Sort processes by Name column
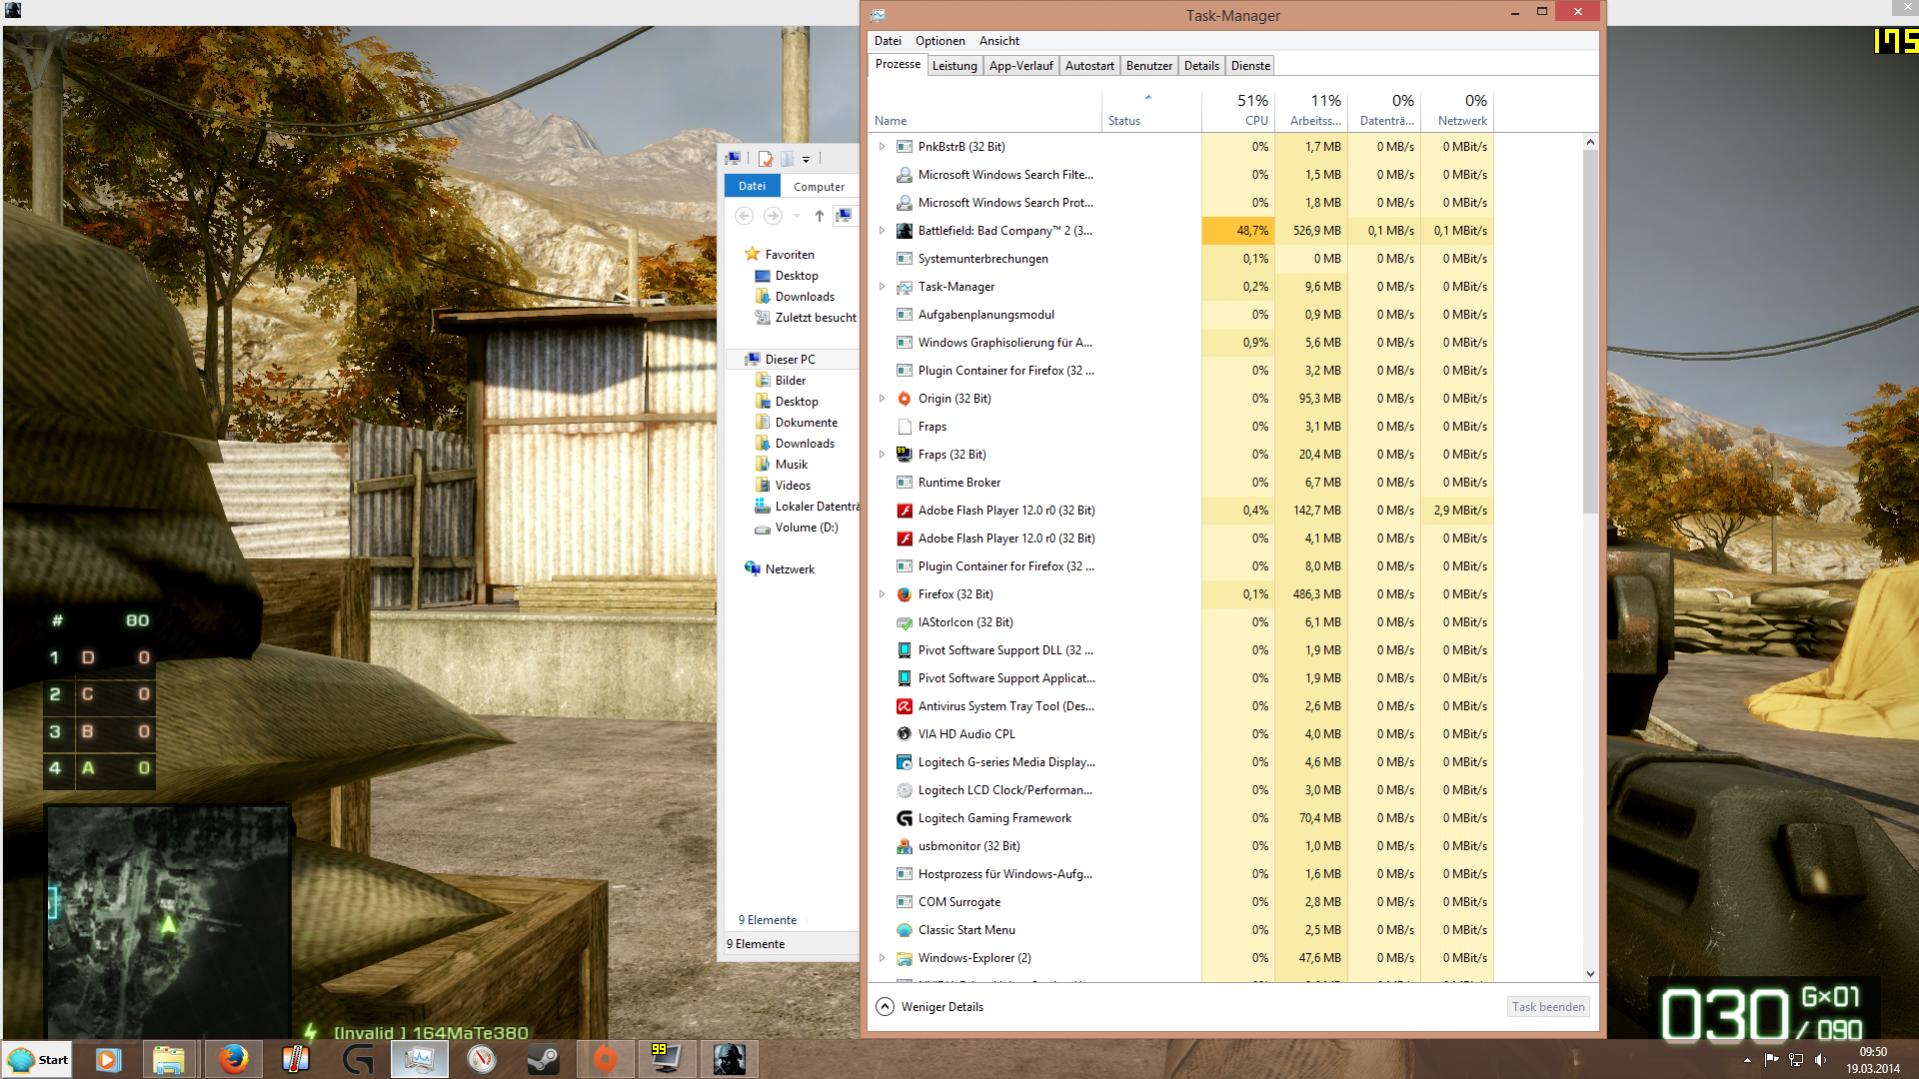Image resolution: width=1919 pixels, height=1079 pixels. [985, 110]
